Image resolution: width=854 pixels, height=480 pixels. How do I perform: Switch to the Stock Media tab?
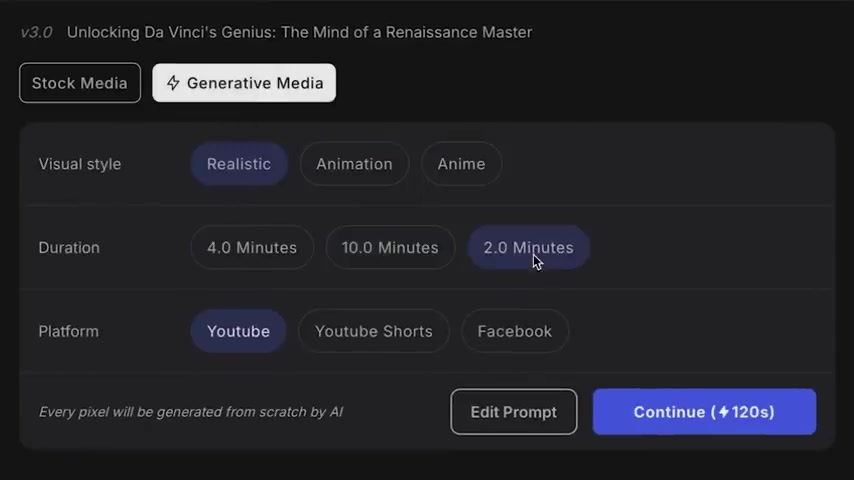pos(80,83)
